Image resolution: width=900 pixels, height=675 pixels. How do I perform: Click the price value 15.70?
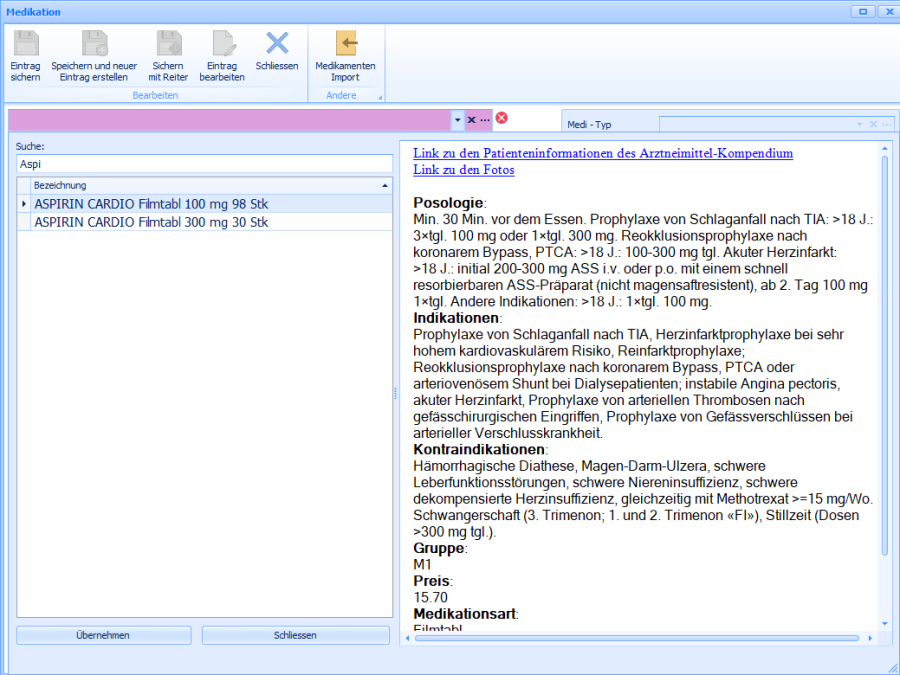point(430,597)
